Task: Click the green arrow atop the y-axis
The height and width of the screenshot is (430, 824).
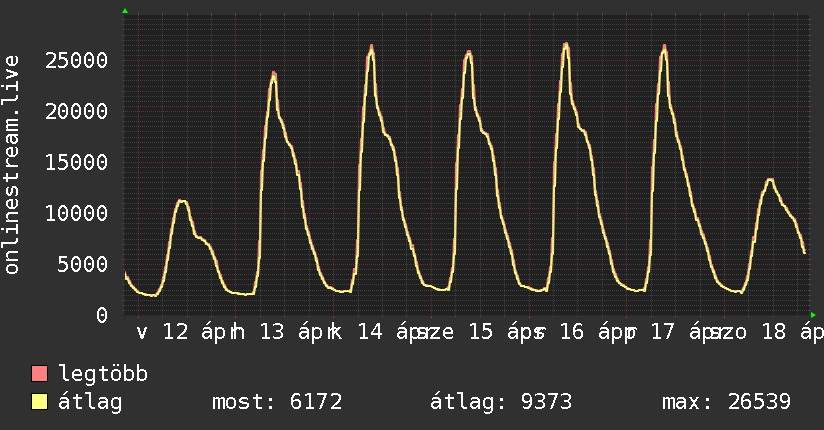Action: click(x=125, y=11)
